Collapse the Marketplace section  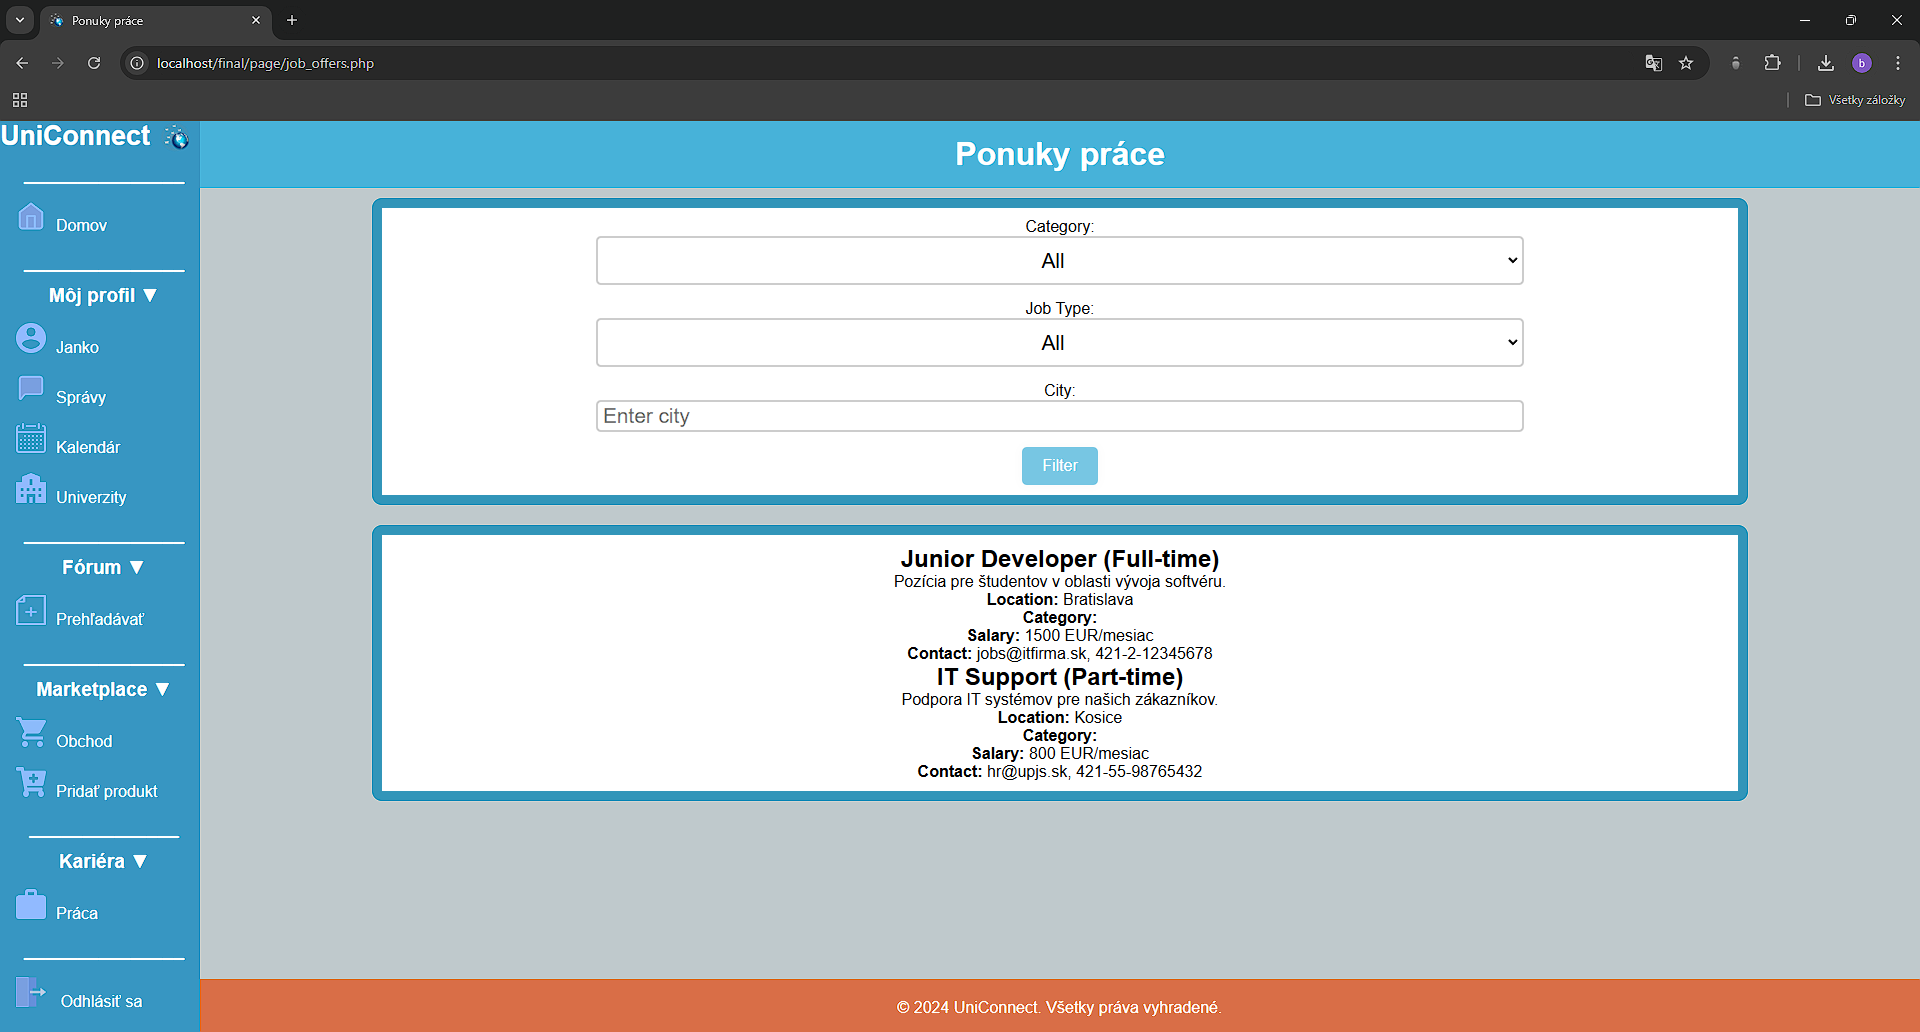coord(103,689)
